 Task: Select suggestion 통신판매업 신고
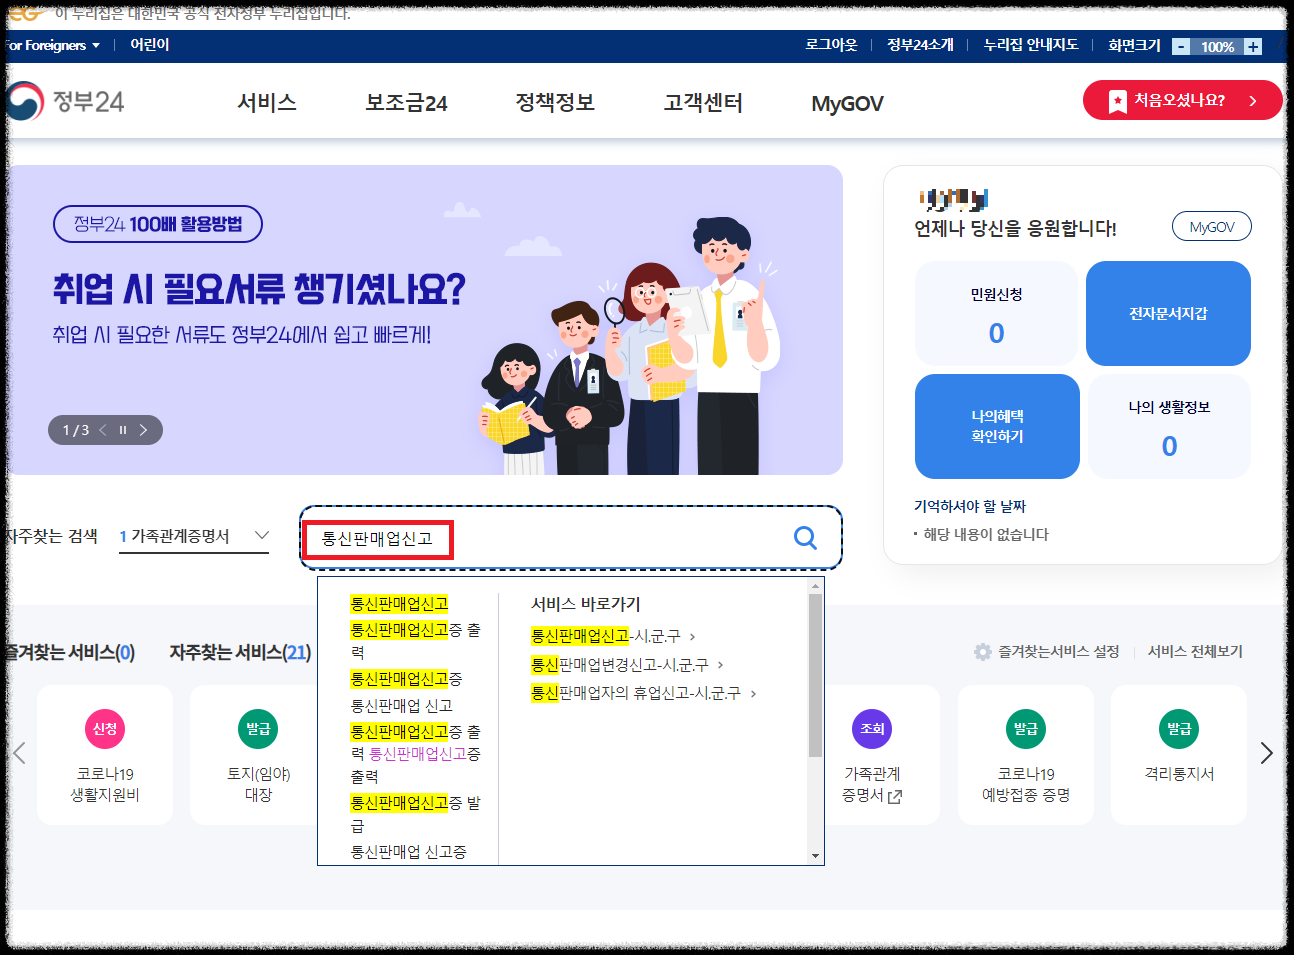click(x=401, y=706)
